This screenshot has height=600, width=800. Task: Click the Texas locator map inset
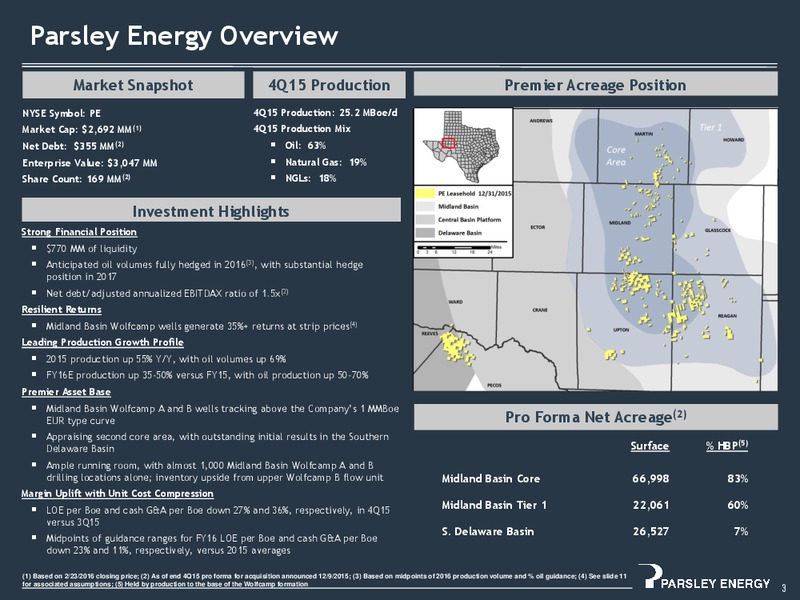pos(462,146)
